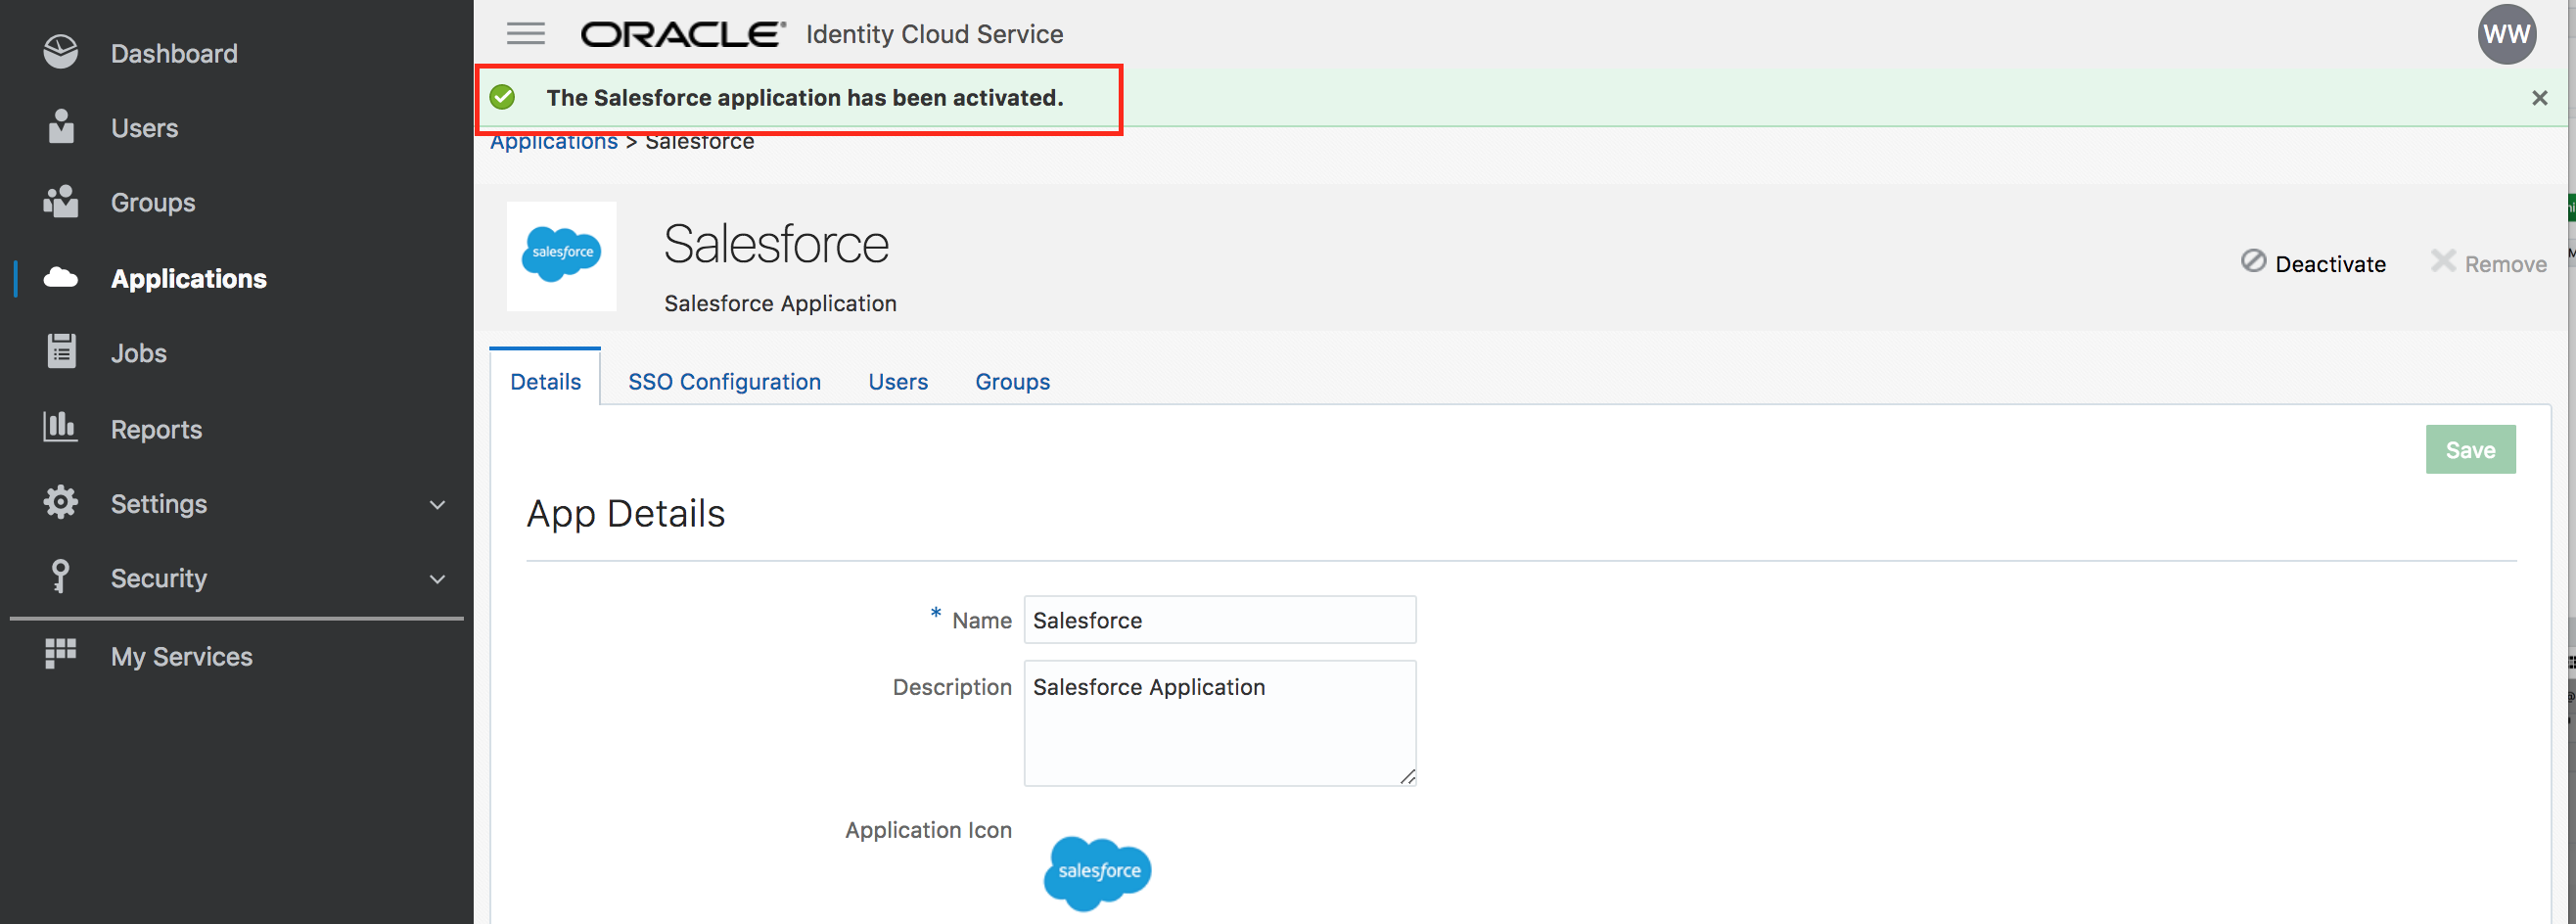This screenshot has height=924, width=2576.
Task: Open Reports in the sidebar
Action: point(156,429)
